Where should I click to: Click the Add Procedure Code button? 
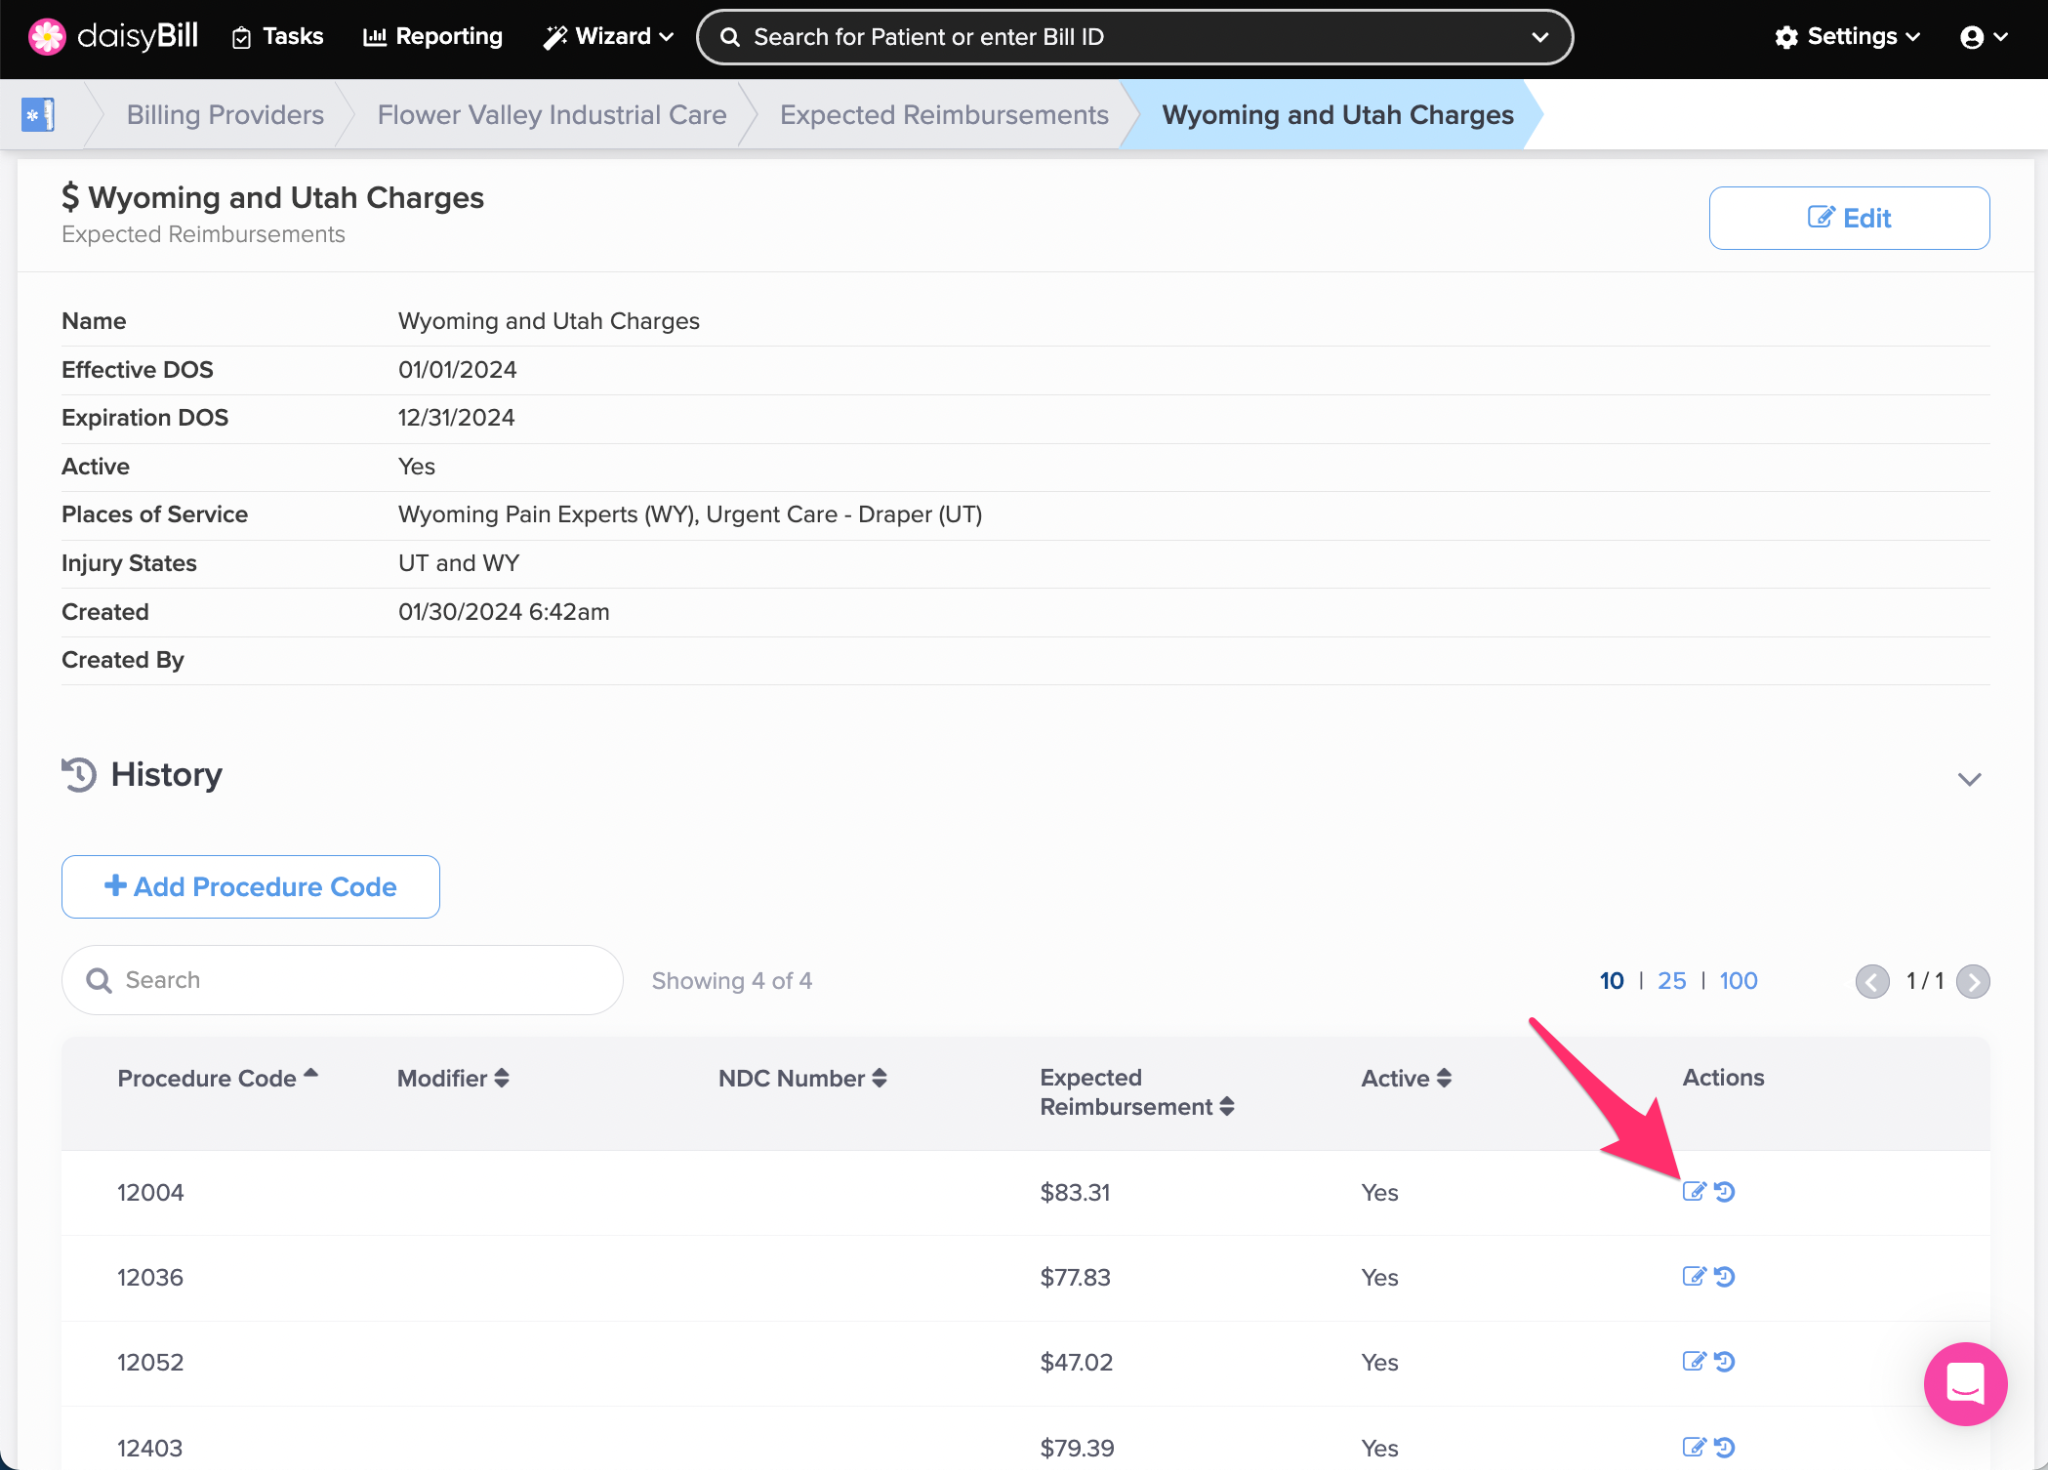pos(251,887)
